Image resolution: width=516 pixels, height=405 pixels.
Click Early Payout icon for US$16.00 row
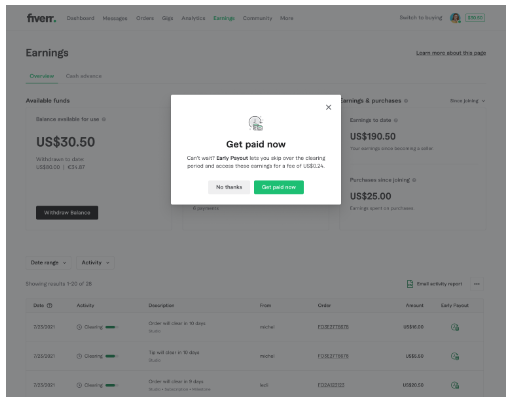click(x=455, y=327)
